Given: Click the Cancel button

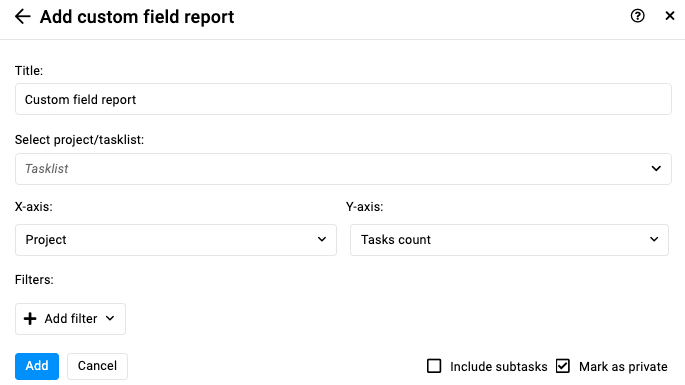Looking at the screenshot, I should click(x=97, y=366).
